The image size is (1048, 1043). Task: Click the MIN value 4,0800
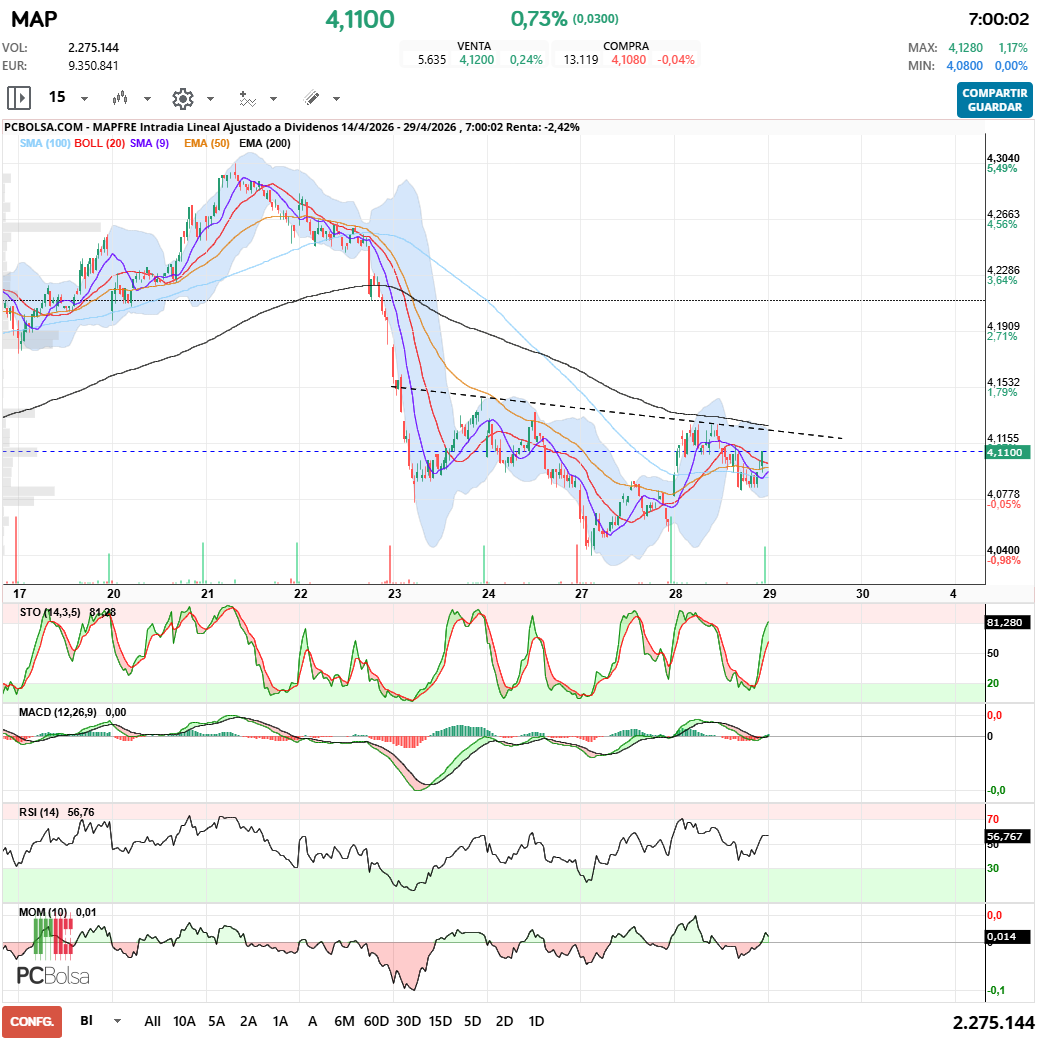pyautogui.click(x=964, y=65)
